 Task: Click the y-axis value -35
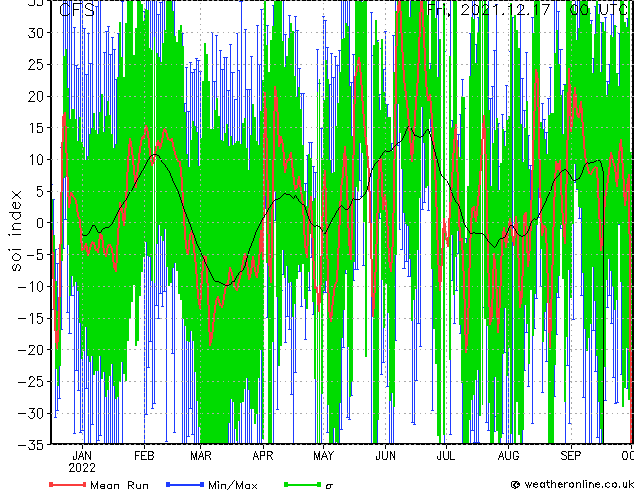31,445
